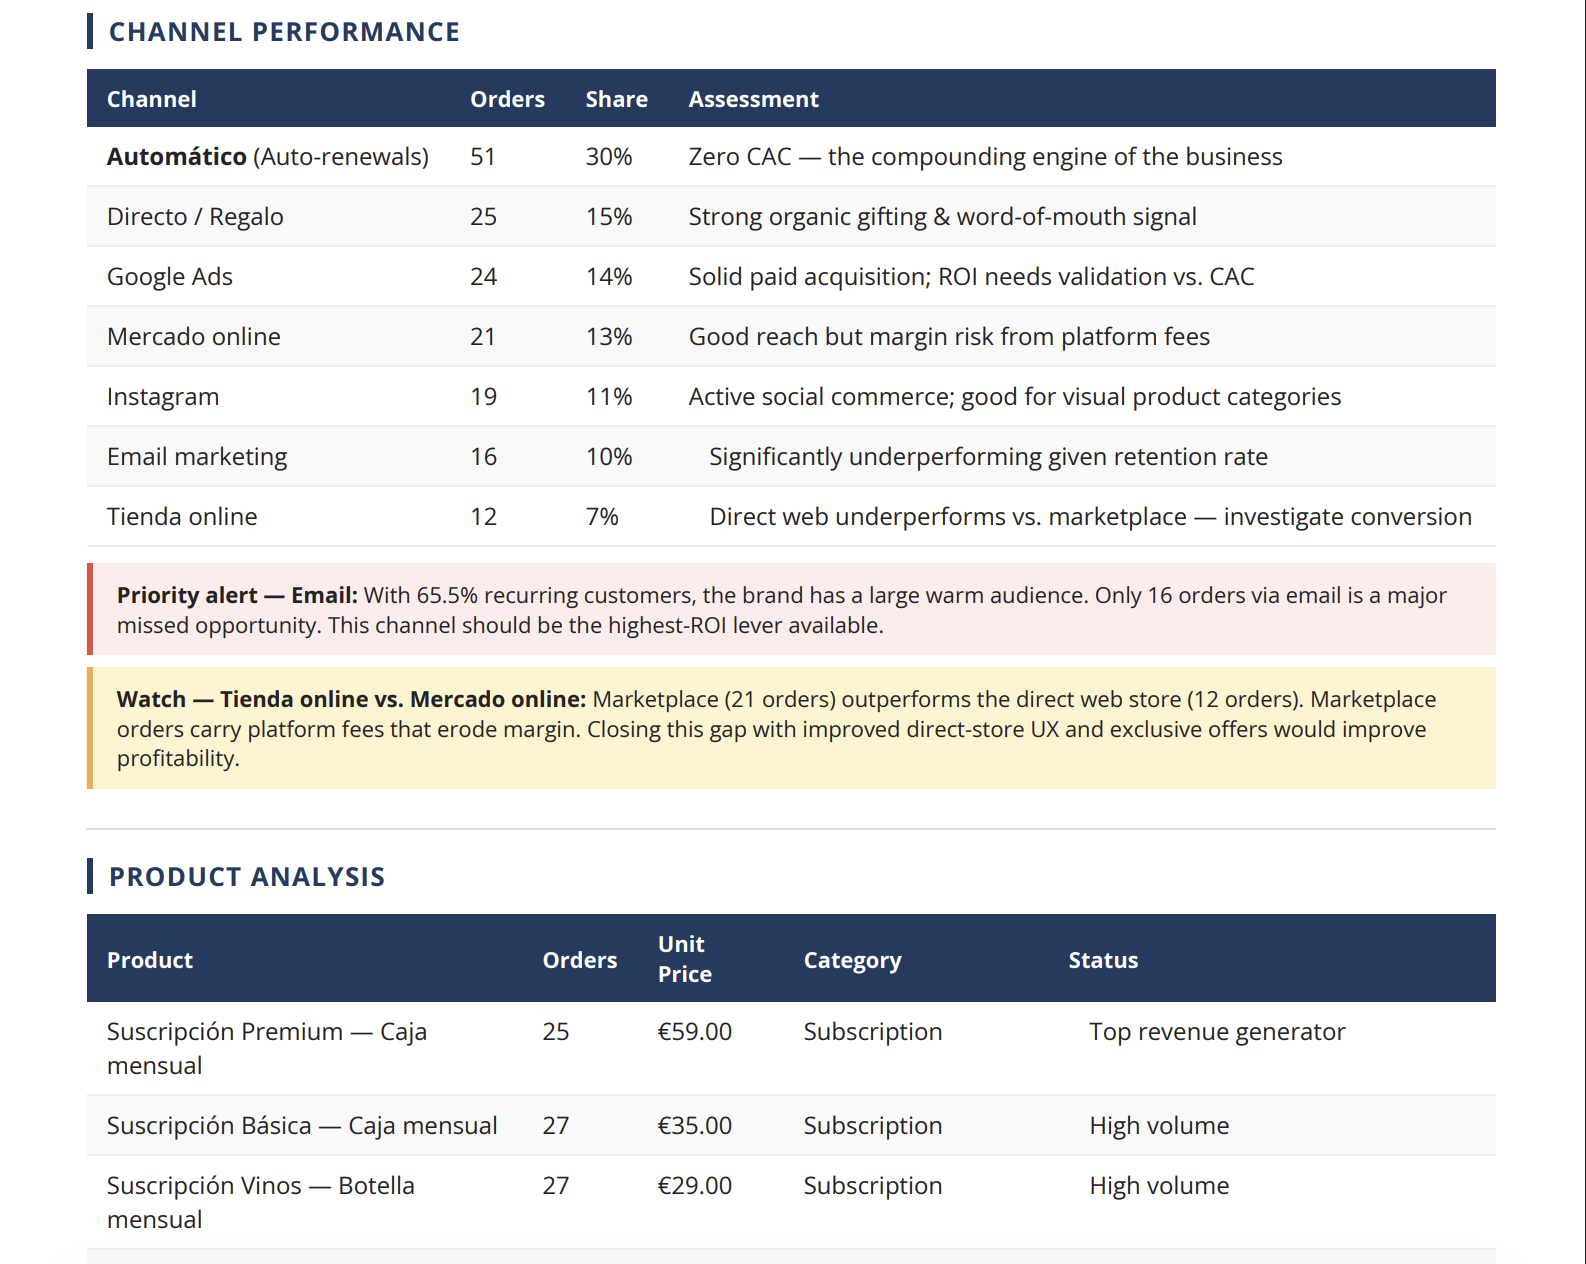Image resolution: width=1586 pixels, height=1264 pixels.
Task: Click Subscription category for Suscripción Vinos
Action: [873, 1186]
